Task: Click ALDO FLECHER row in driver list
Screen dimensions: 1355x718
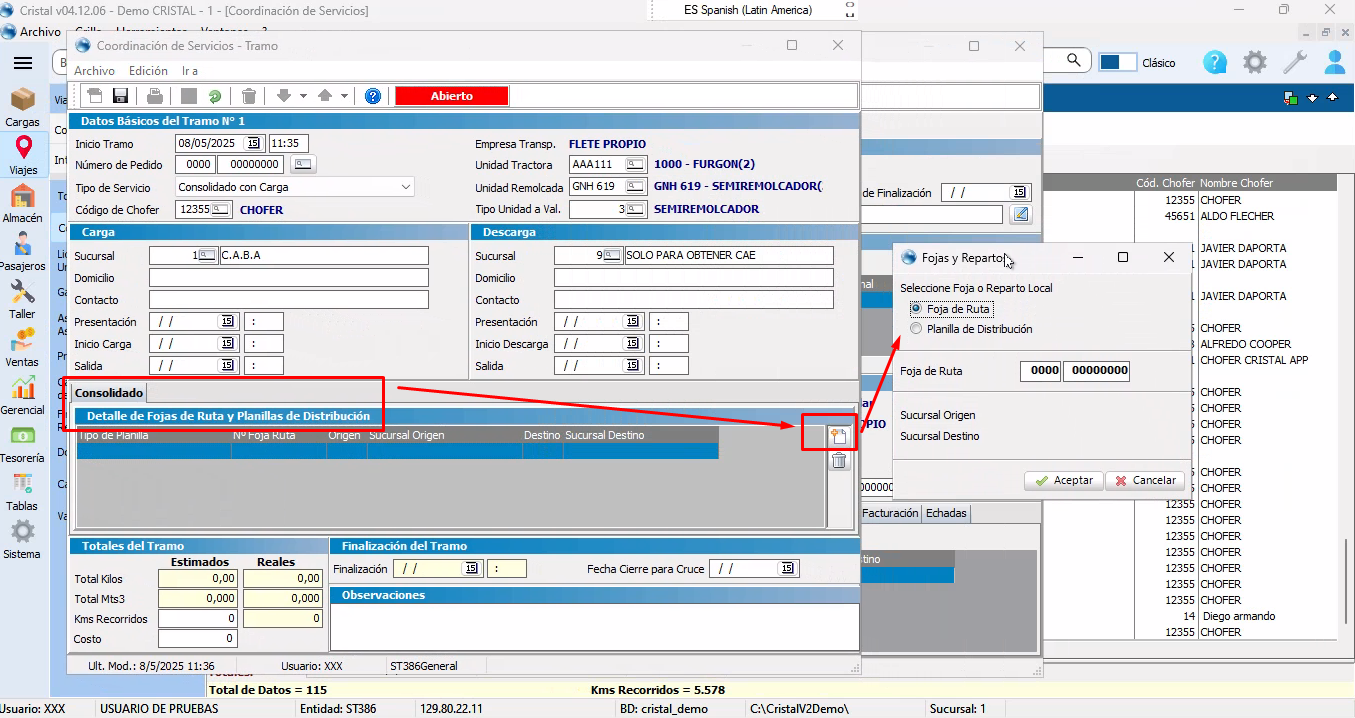Action: (1236, 216)
